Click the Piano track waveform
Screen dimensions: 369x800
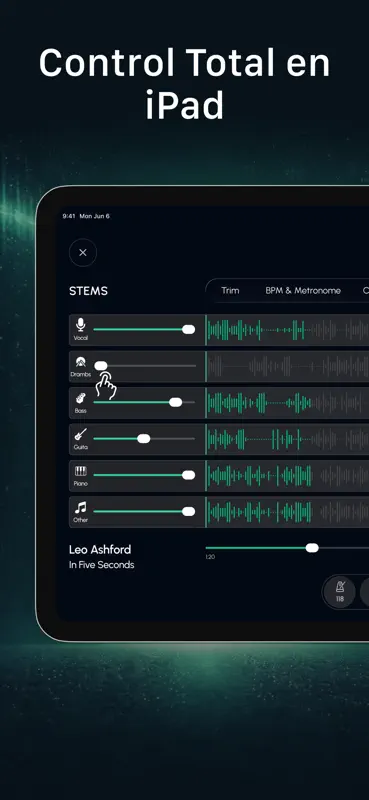(x=287, y=476)
